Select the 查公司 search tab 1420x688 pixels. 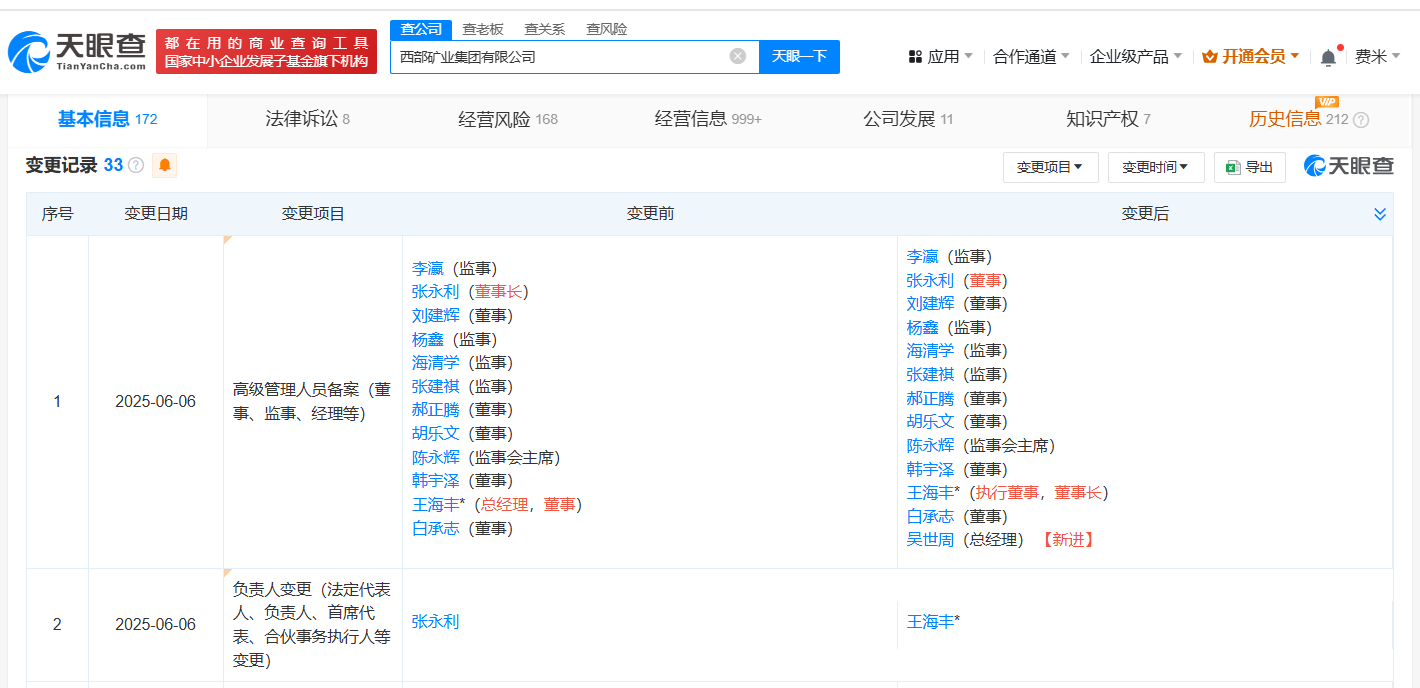point(421,29)
